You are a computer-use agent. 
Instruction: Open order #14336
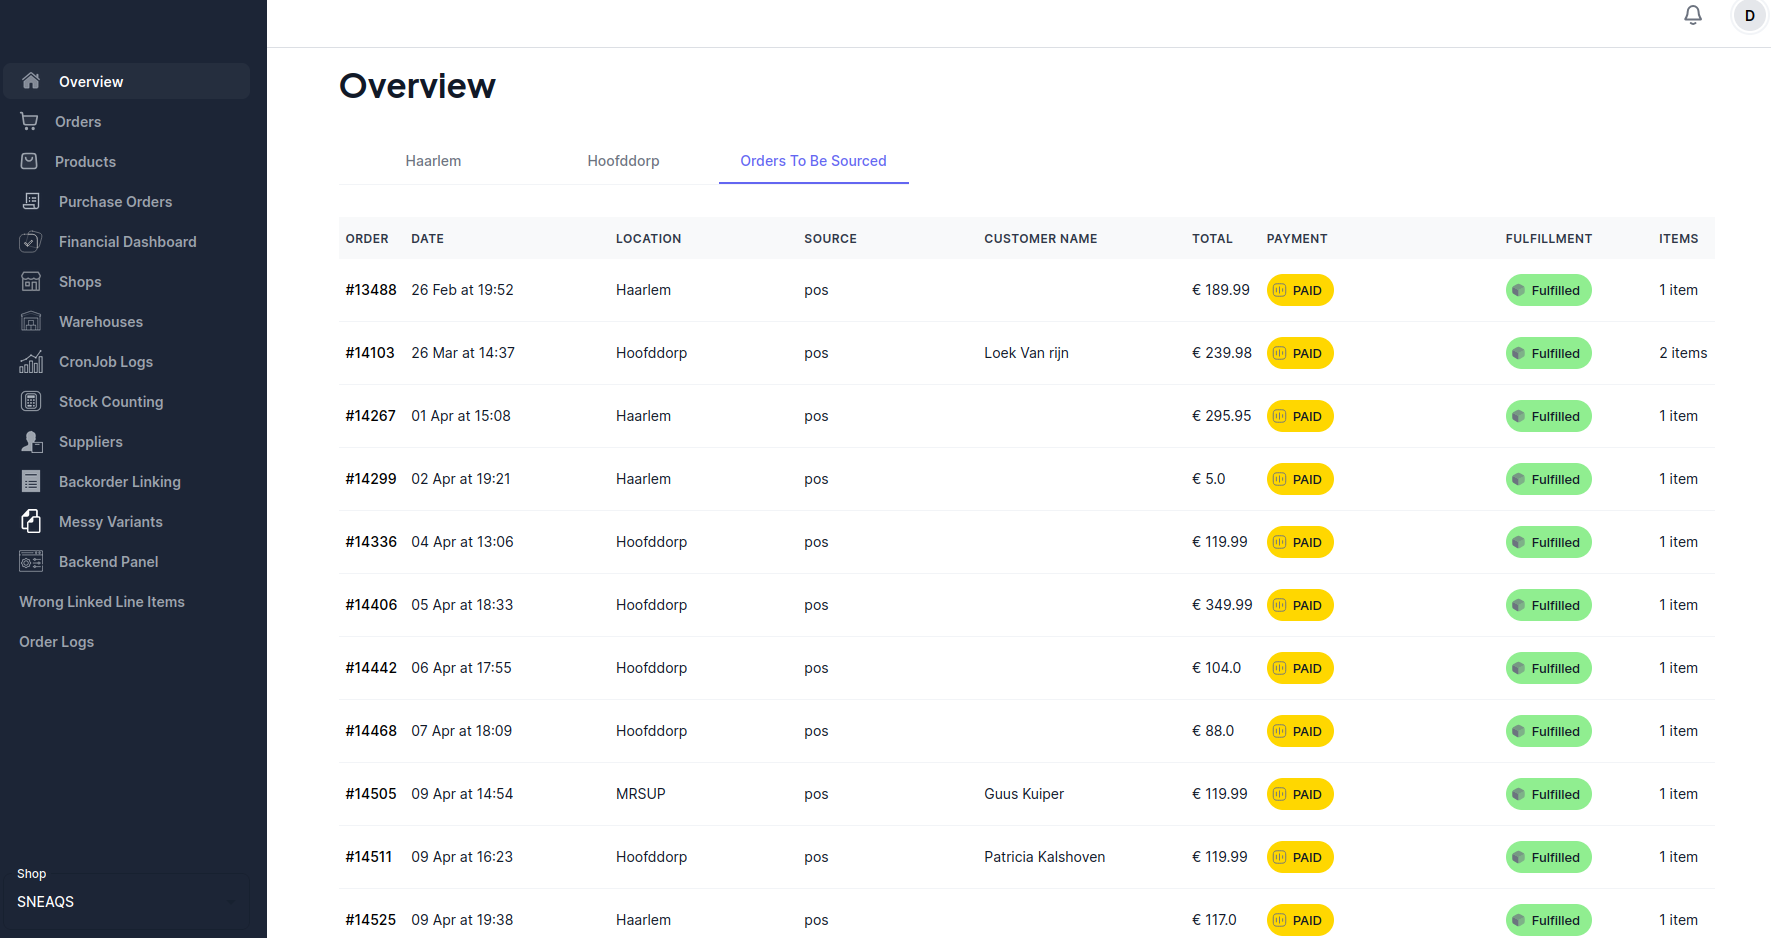click(x=371, y=542)
